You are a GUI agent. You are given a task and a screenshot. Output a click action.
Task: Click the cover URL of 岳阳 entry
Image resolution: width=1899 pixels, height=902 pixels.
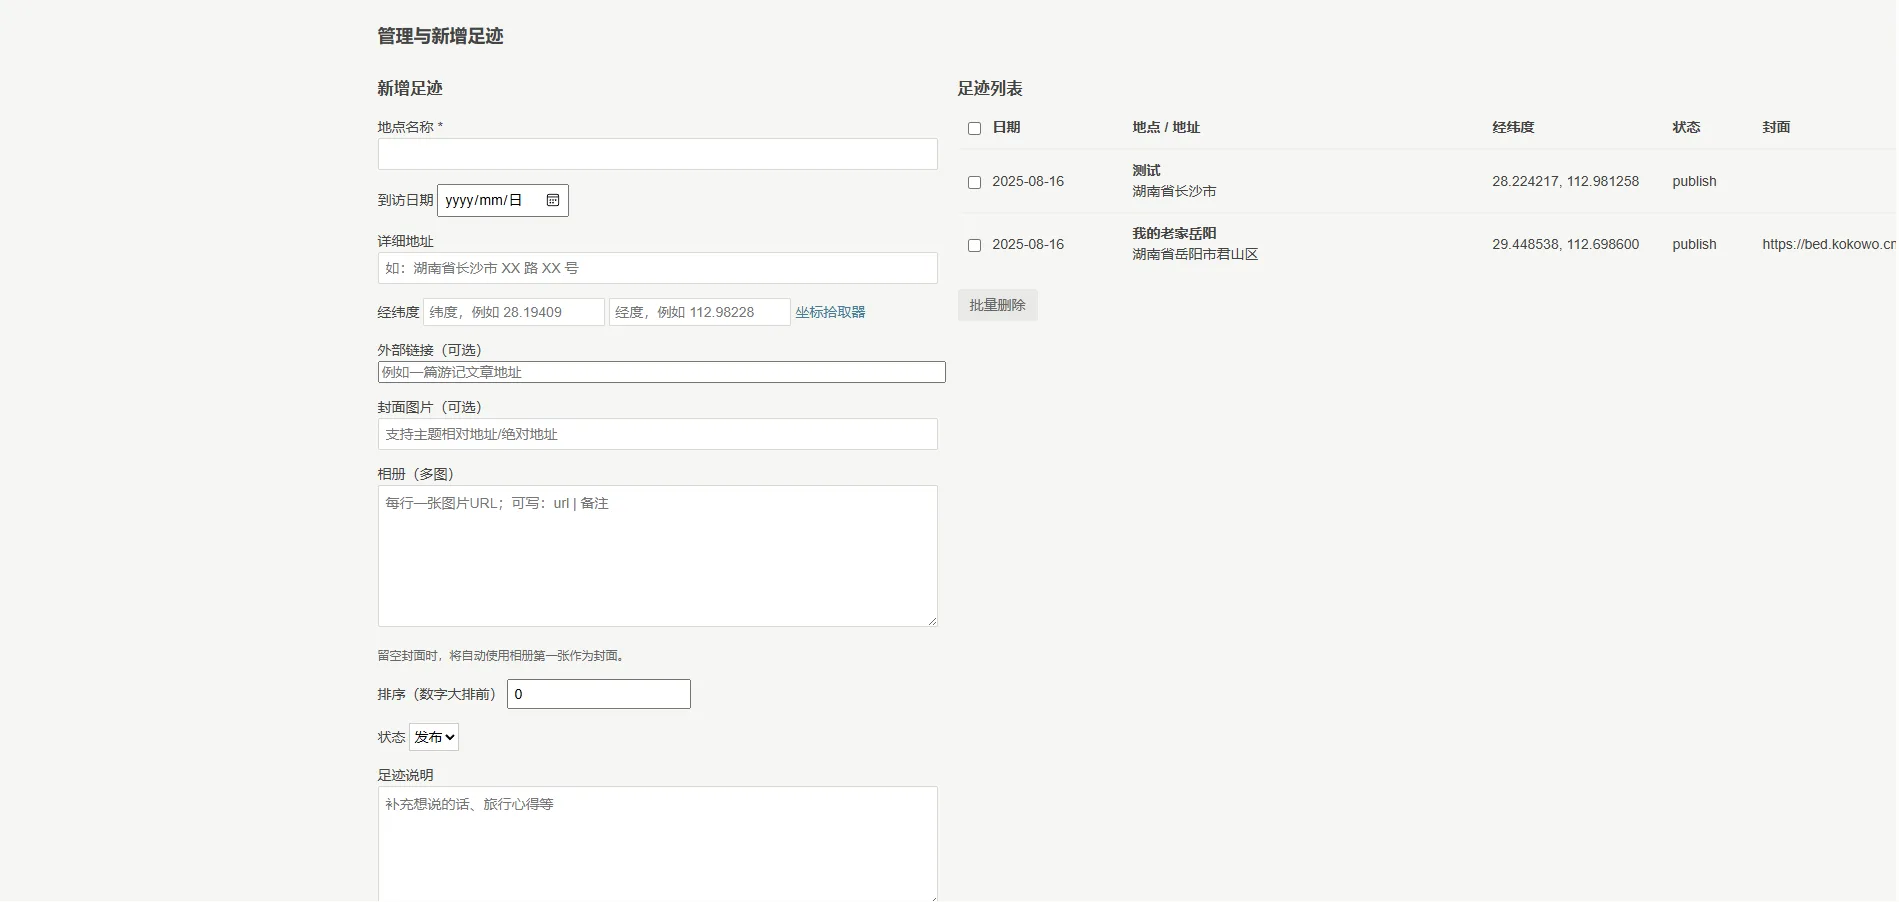1828,244
